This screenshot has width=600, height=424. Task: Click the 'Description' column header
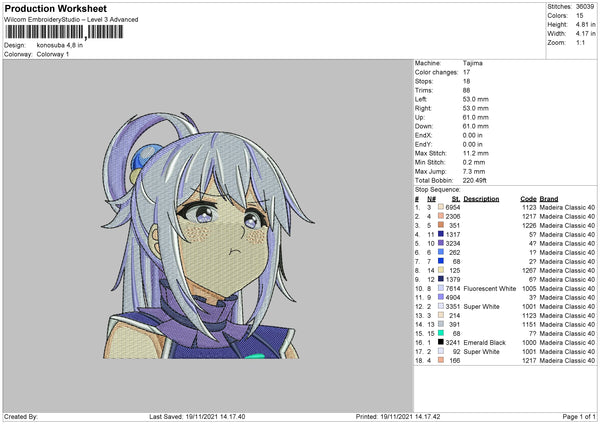coord(481,199)
